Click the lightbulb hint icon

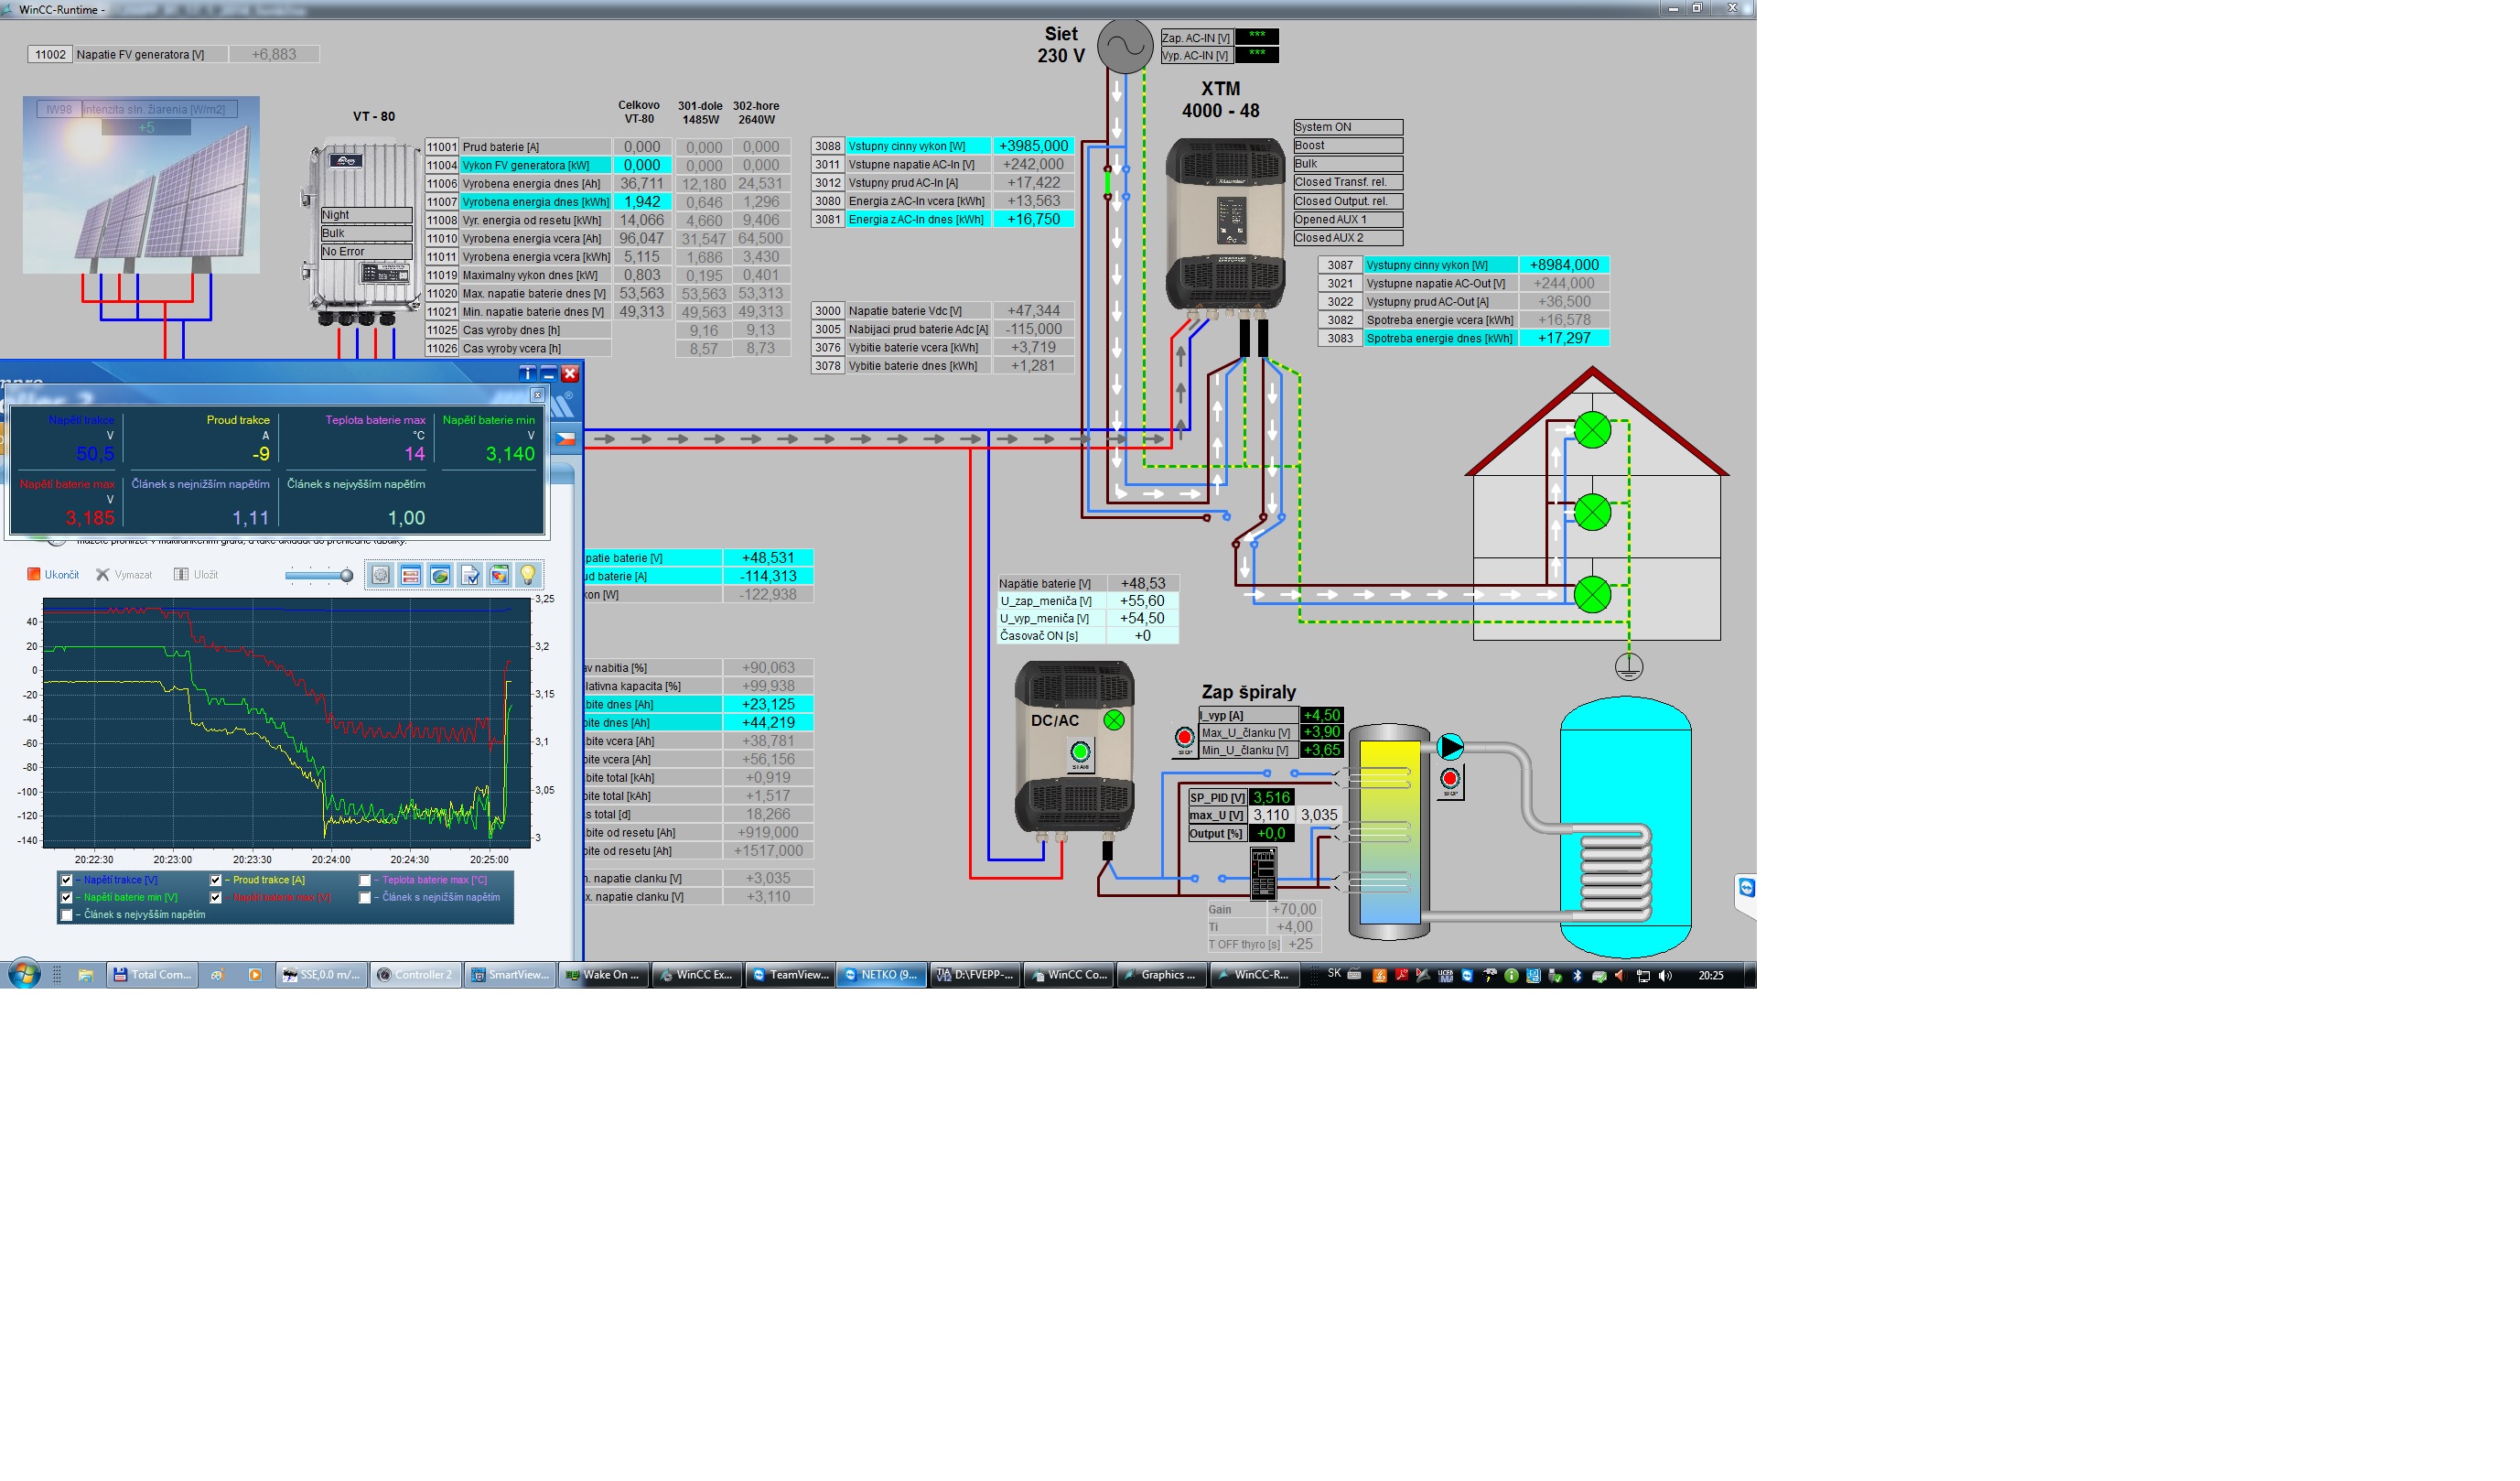coord(528,575)
